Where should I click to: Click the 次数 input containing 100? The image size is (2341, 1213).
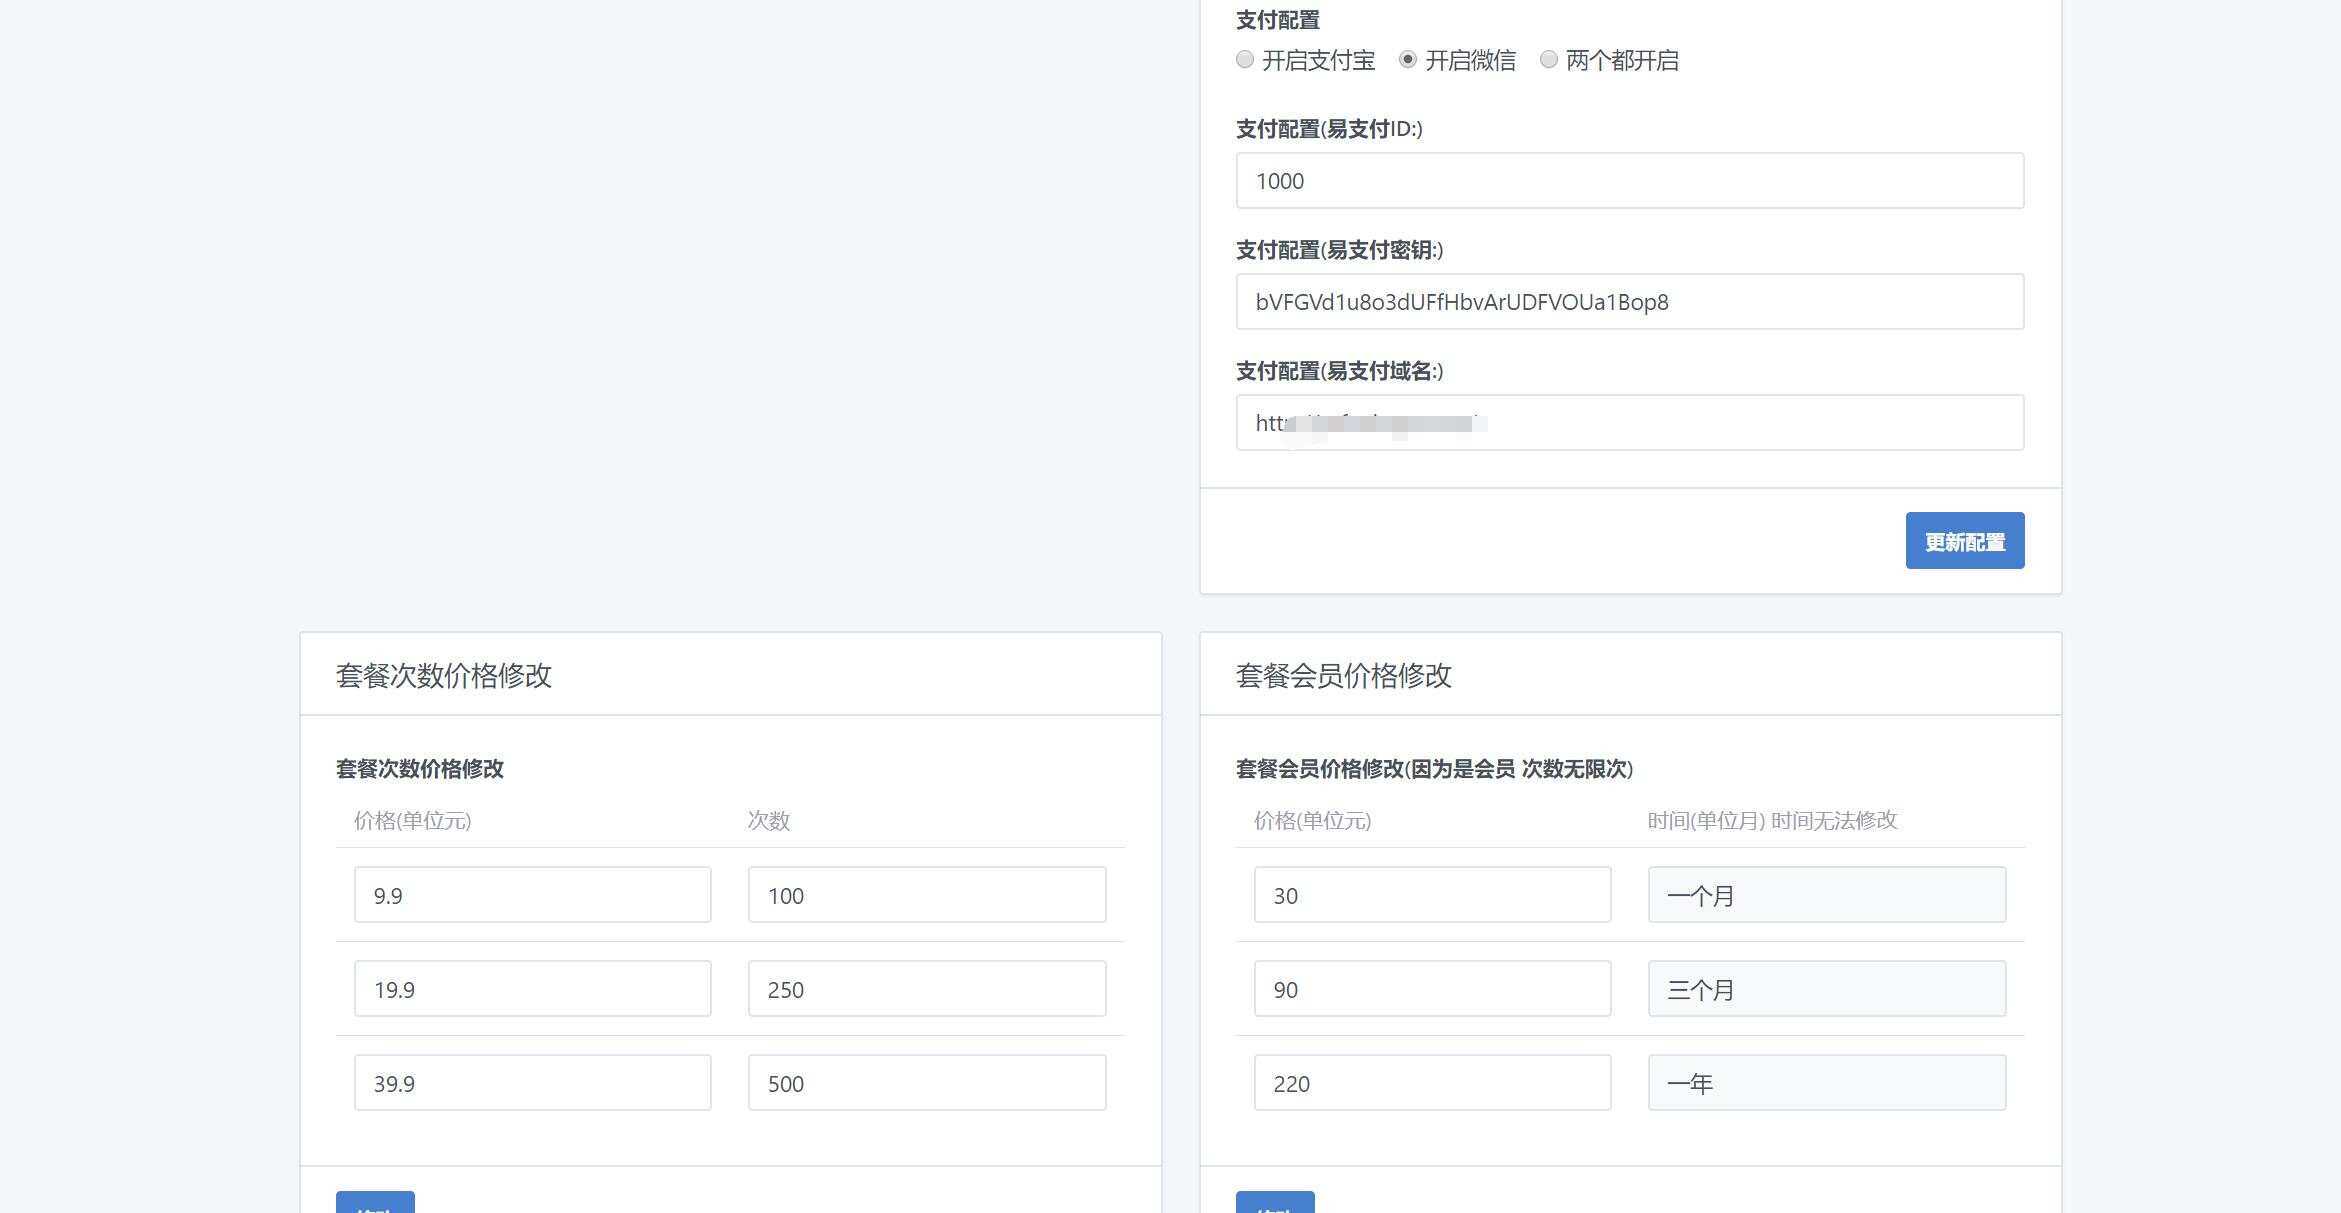click(x=925, y=894)
